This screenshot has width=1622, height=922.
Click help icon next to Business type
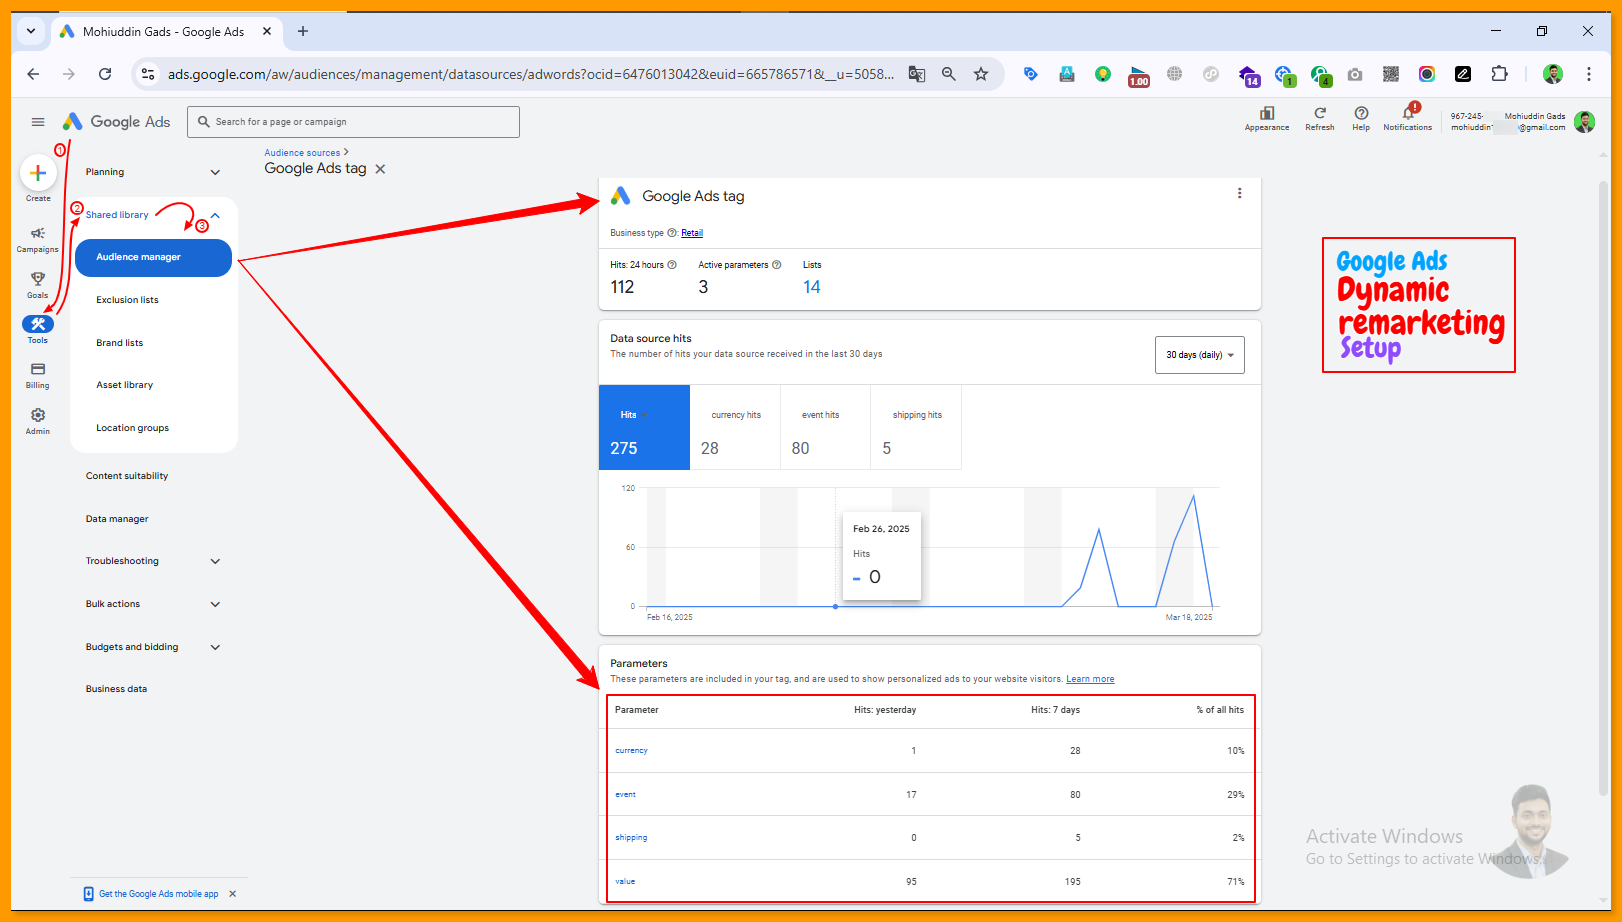[672, 233]
